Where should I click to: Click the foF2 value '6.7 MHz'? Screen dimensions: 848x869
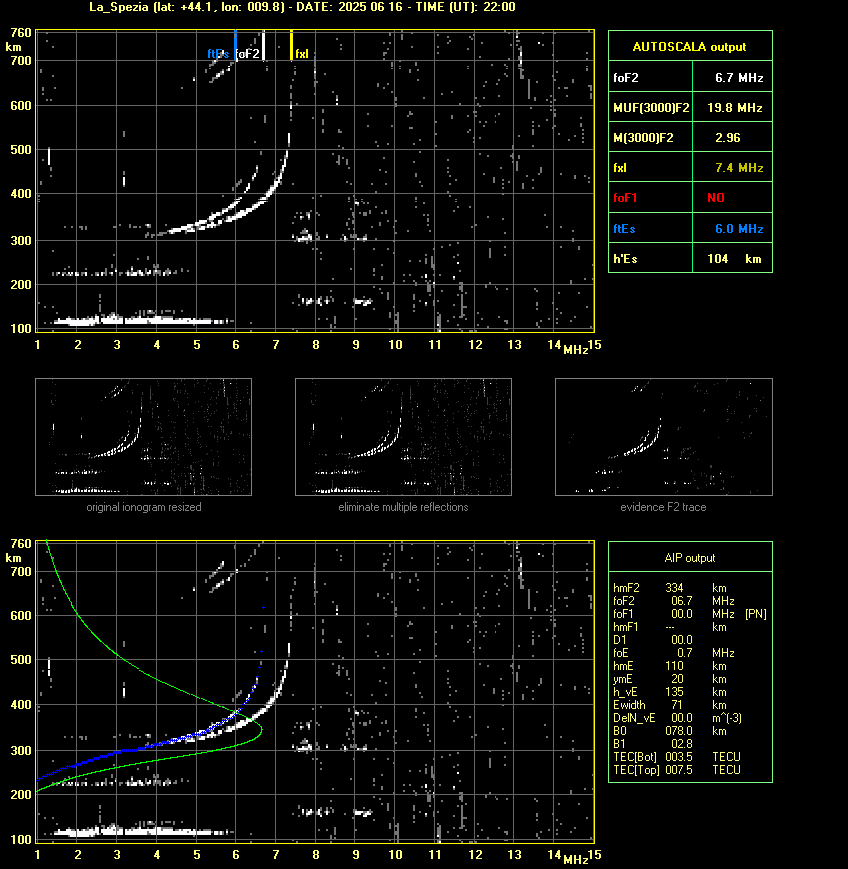pyautogui.click(x=739, y=78)
